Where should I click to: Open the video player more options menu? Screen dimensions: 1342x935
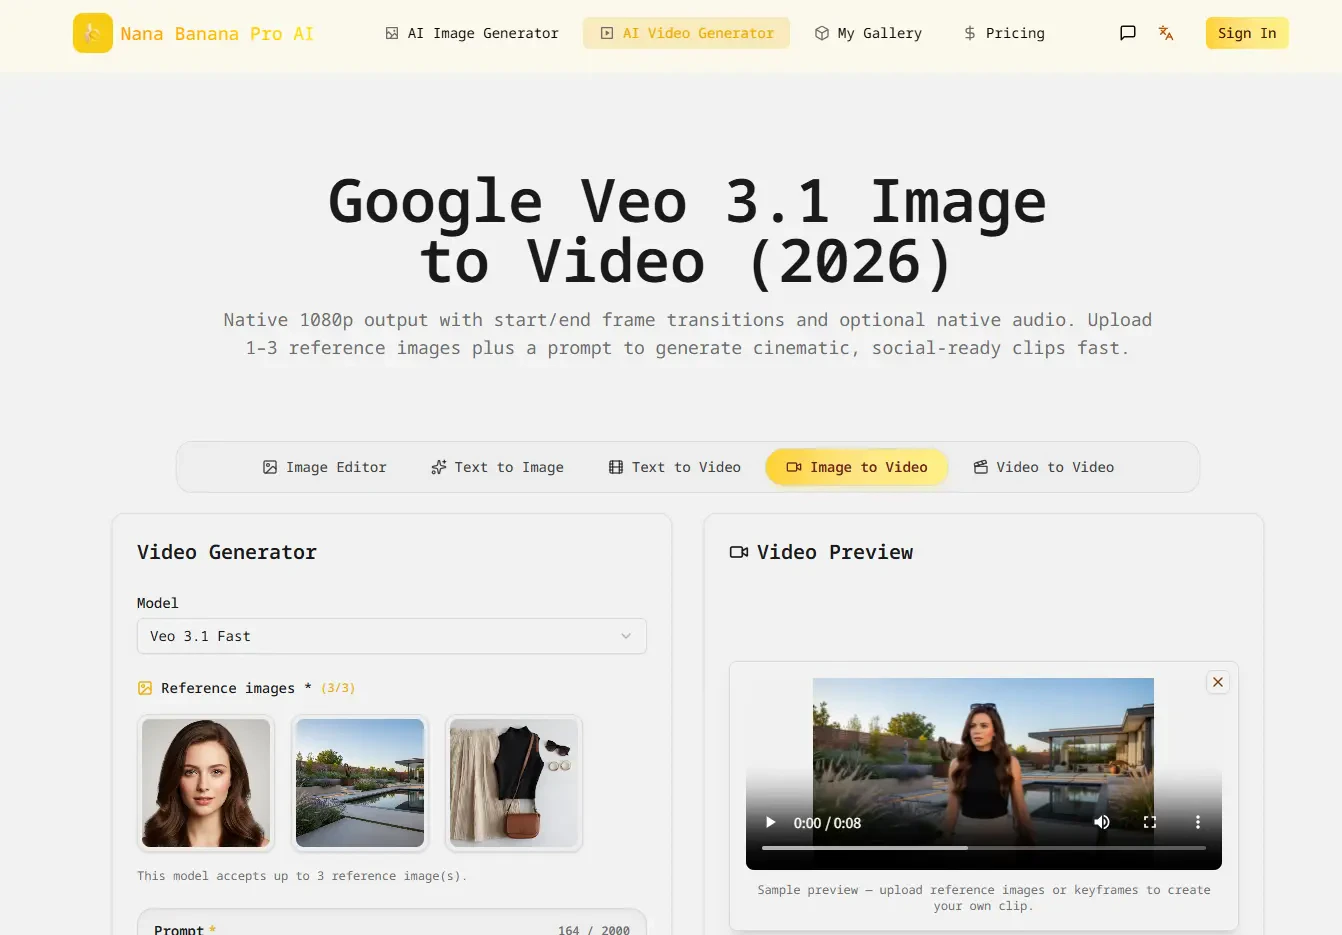(1198, 822)
